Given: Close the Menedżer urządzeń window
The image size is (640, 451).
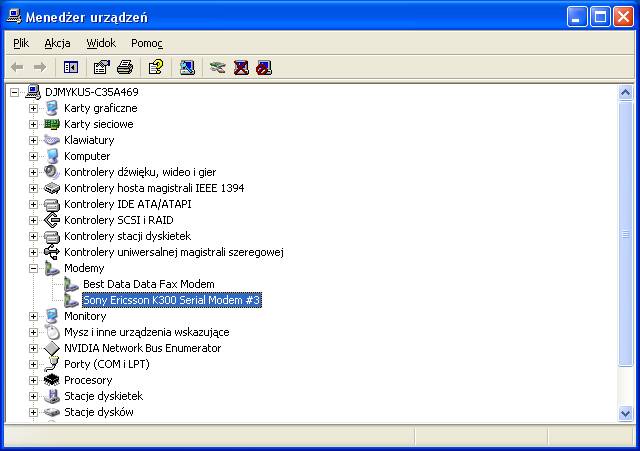Looking at the screenshot, I should coord(624,17).
